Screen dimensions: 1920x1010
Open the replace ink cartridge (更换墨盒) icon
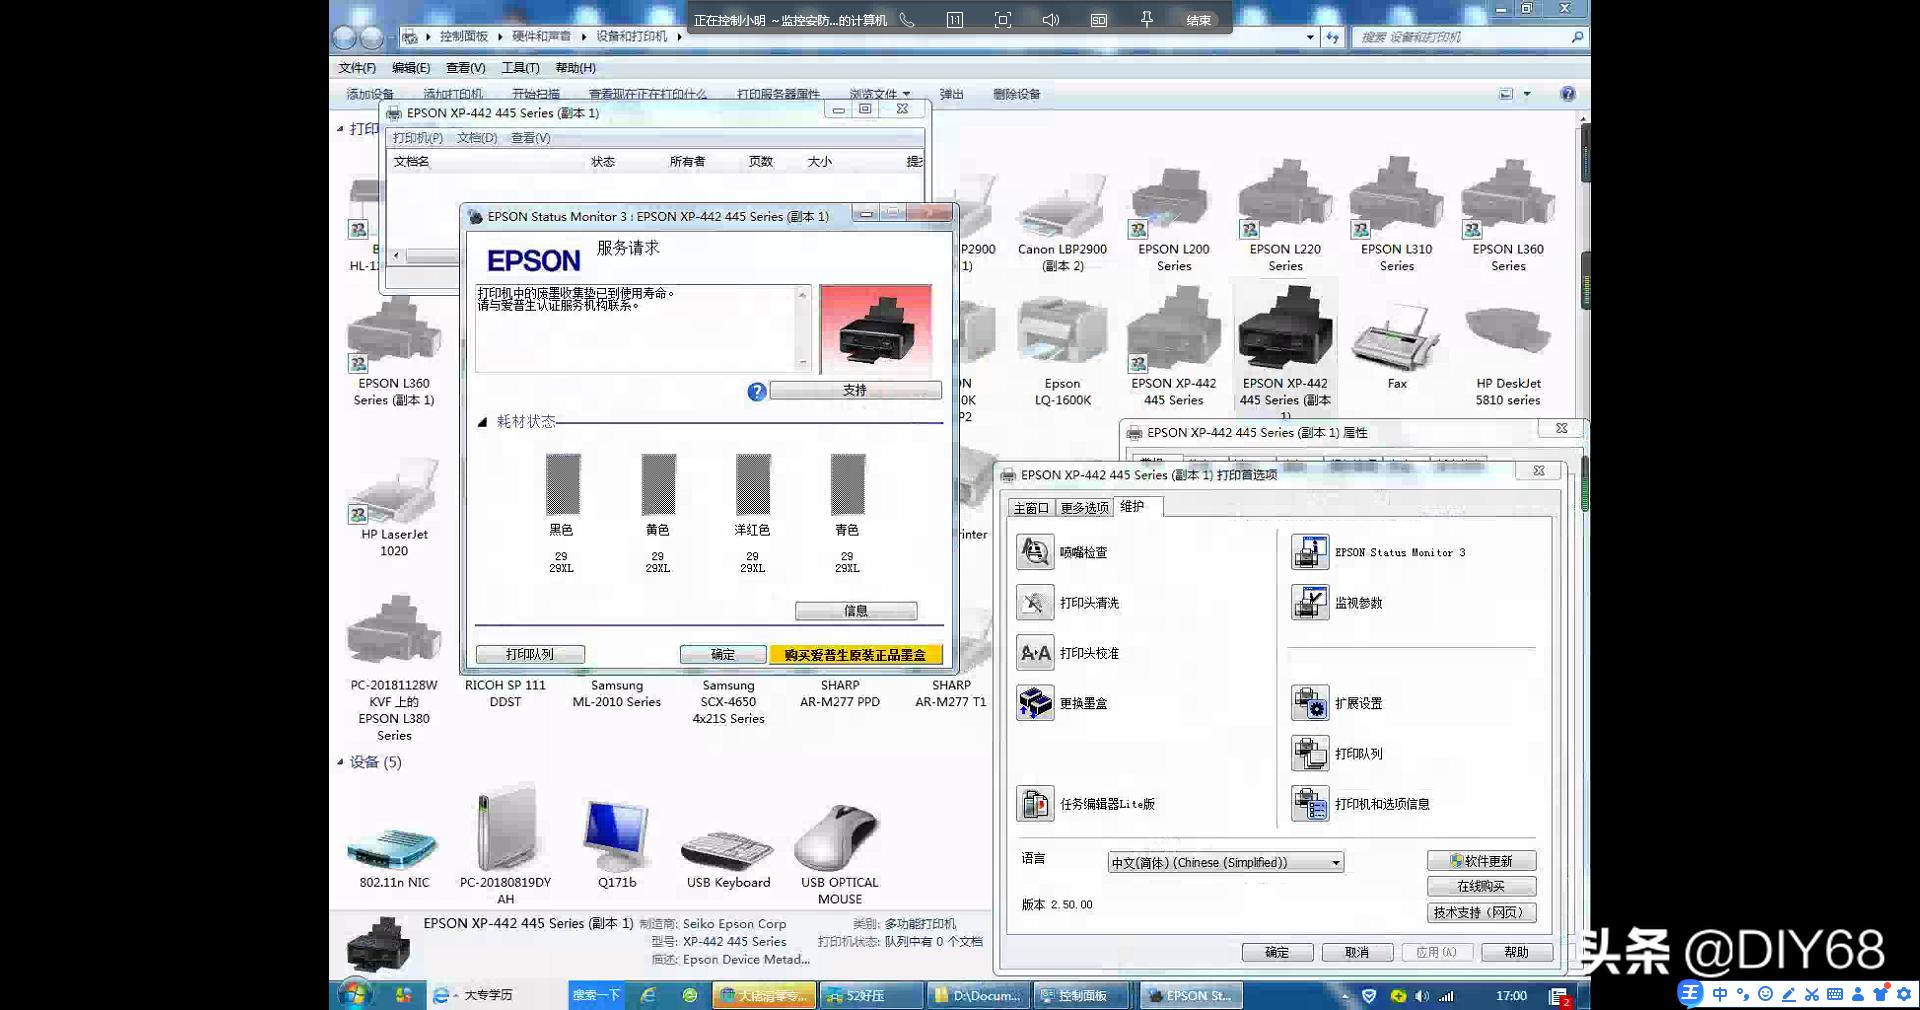pyautogui.click(x=1035, y=703)
